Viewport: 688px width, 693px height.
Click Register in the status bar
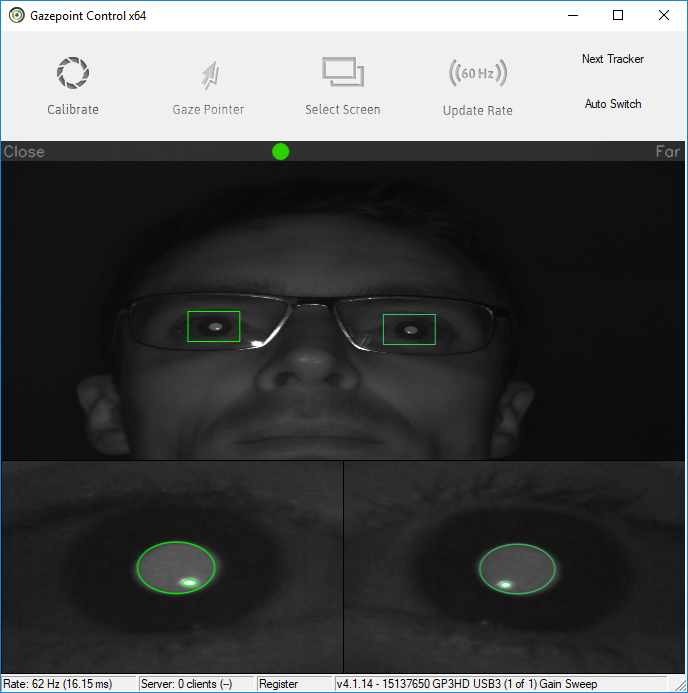coord(278,684)
